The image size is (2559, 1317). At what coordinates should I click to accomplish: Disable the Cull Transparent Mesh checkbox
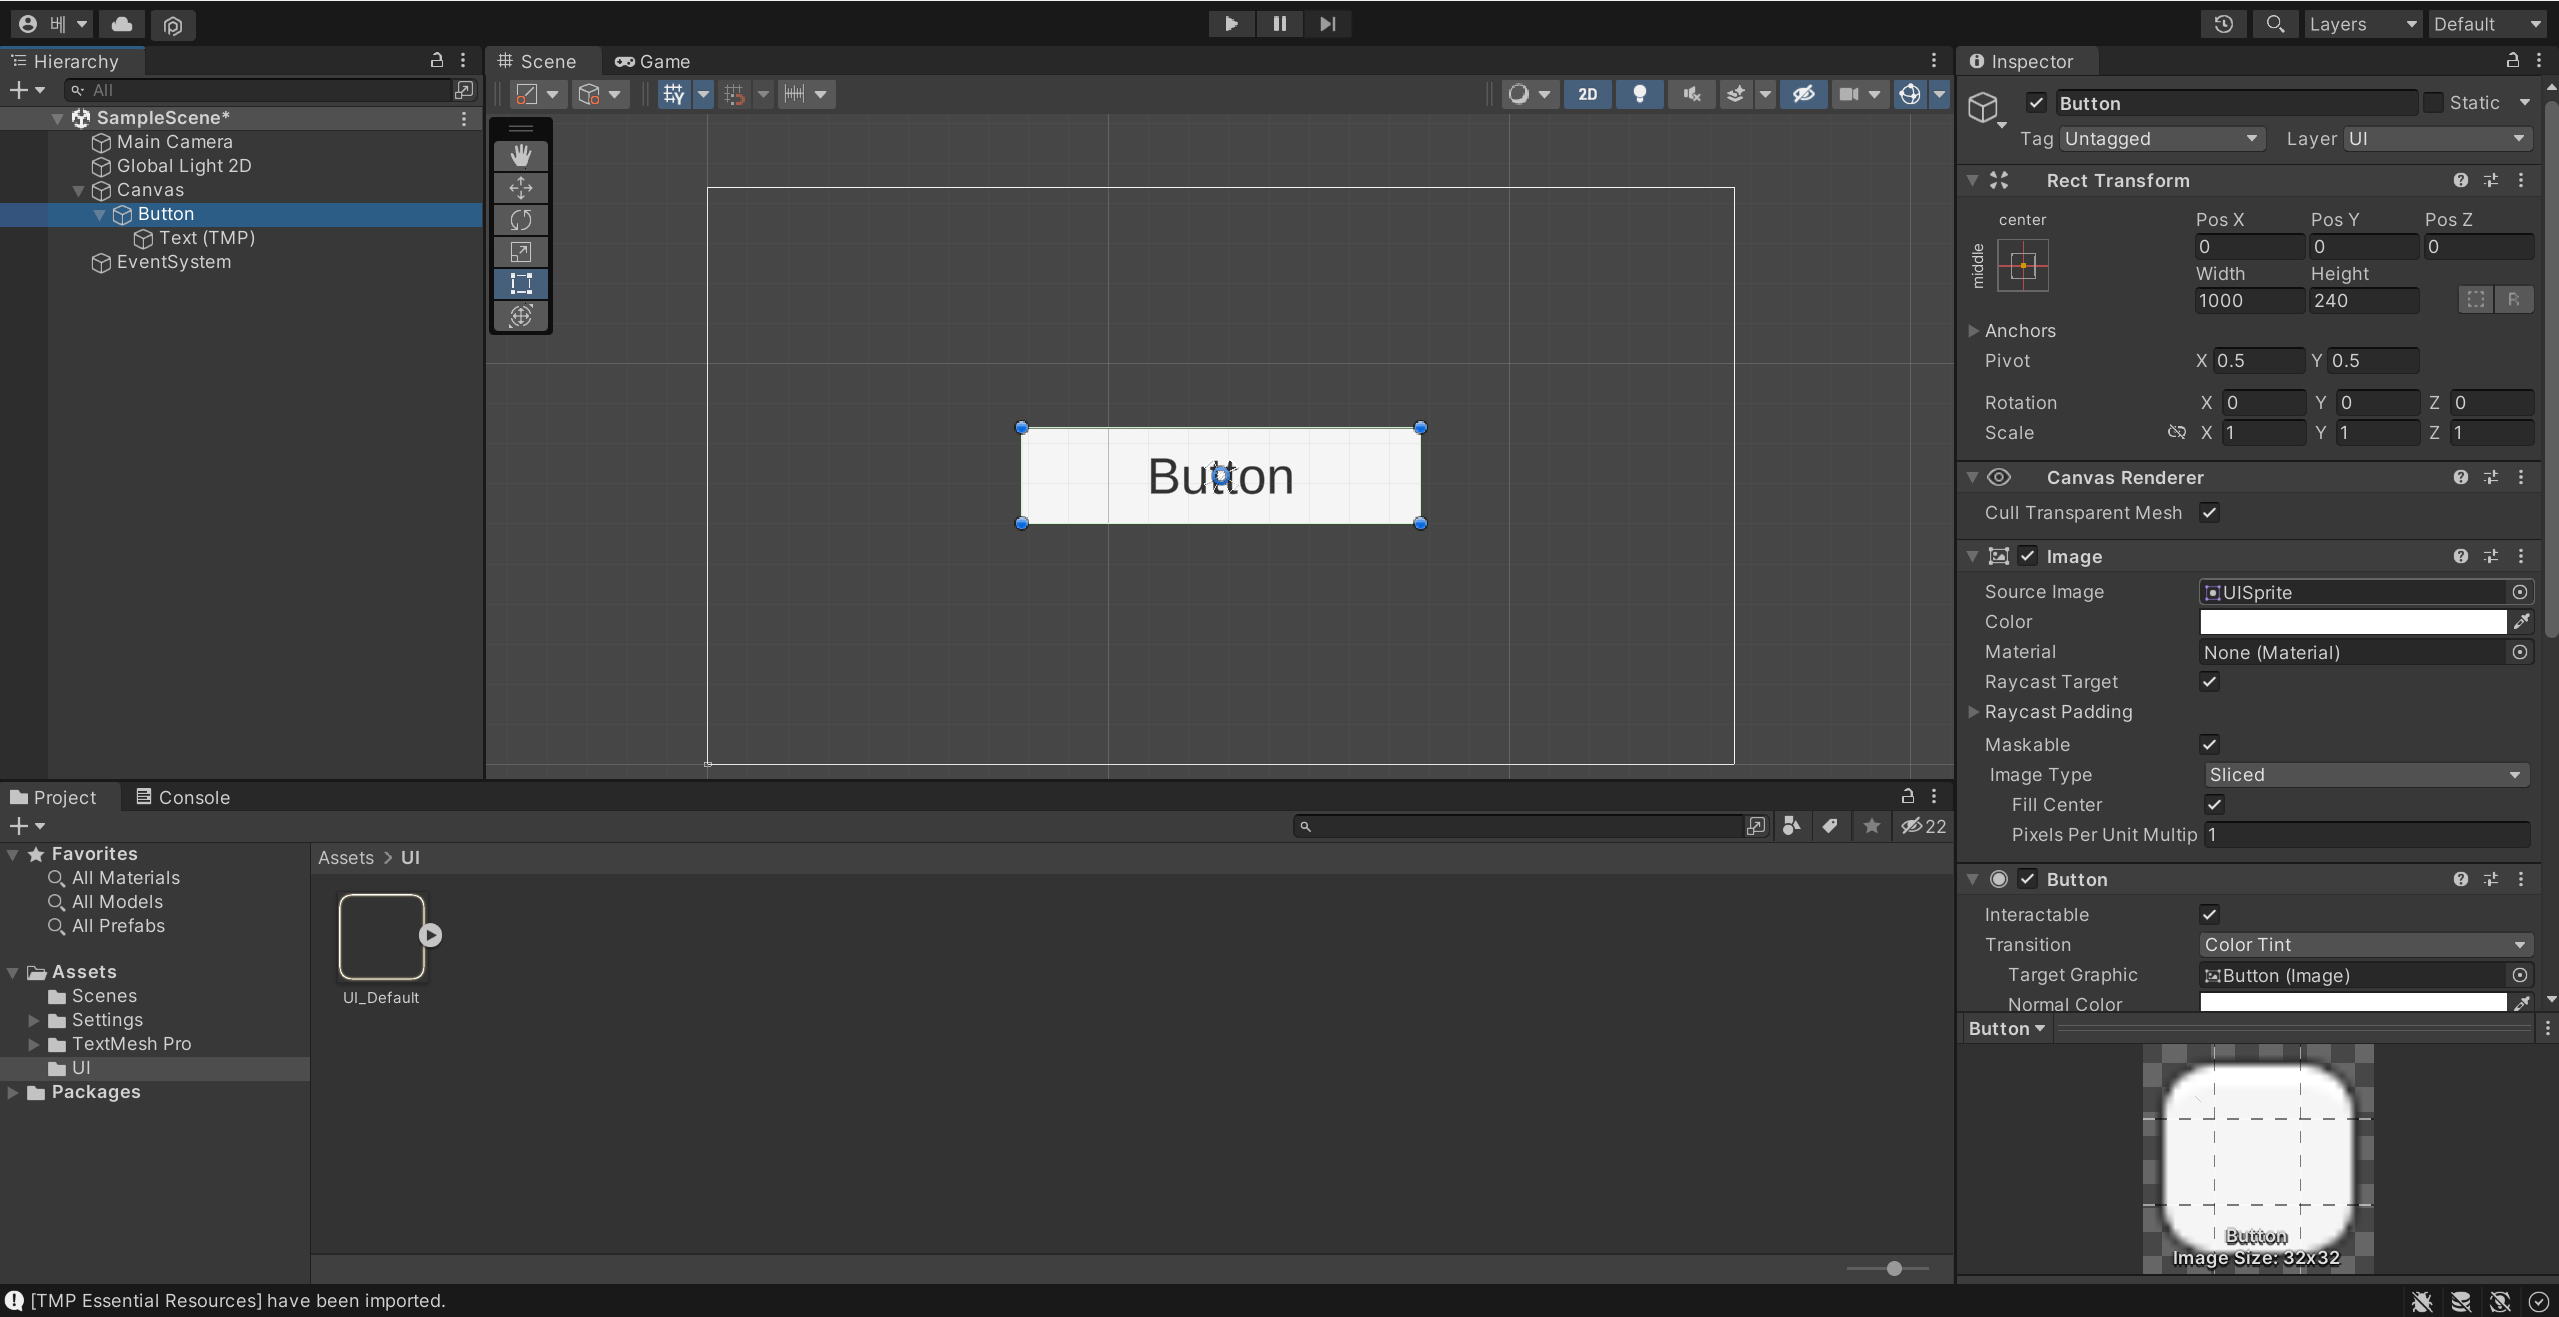point(2209,513)
